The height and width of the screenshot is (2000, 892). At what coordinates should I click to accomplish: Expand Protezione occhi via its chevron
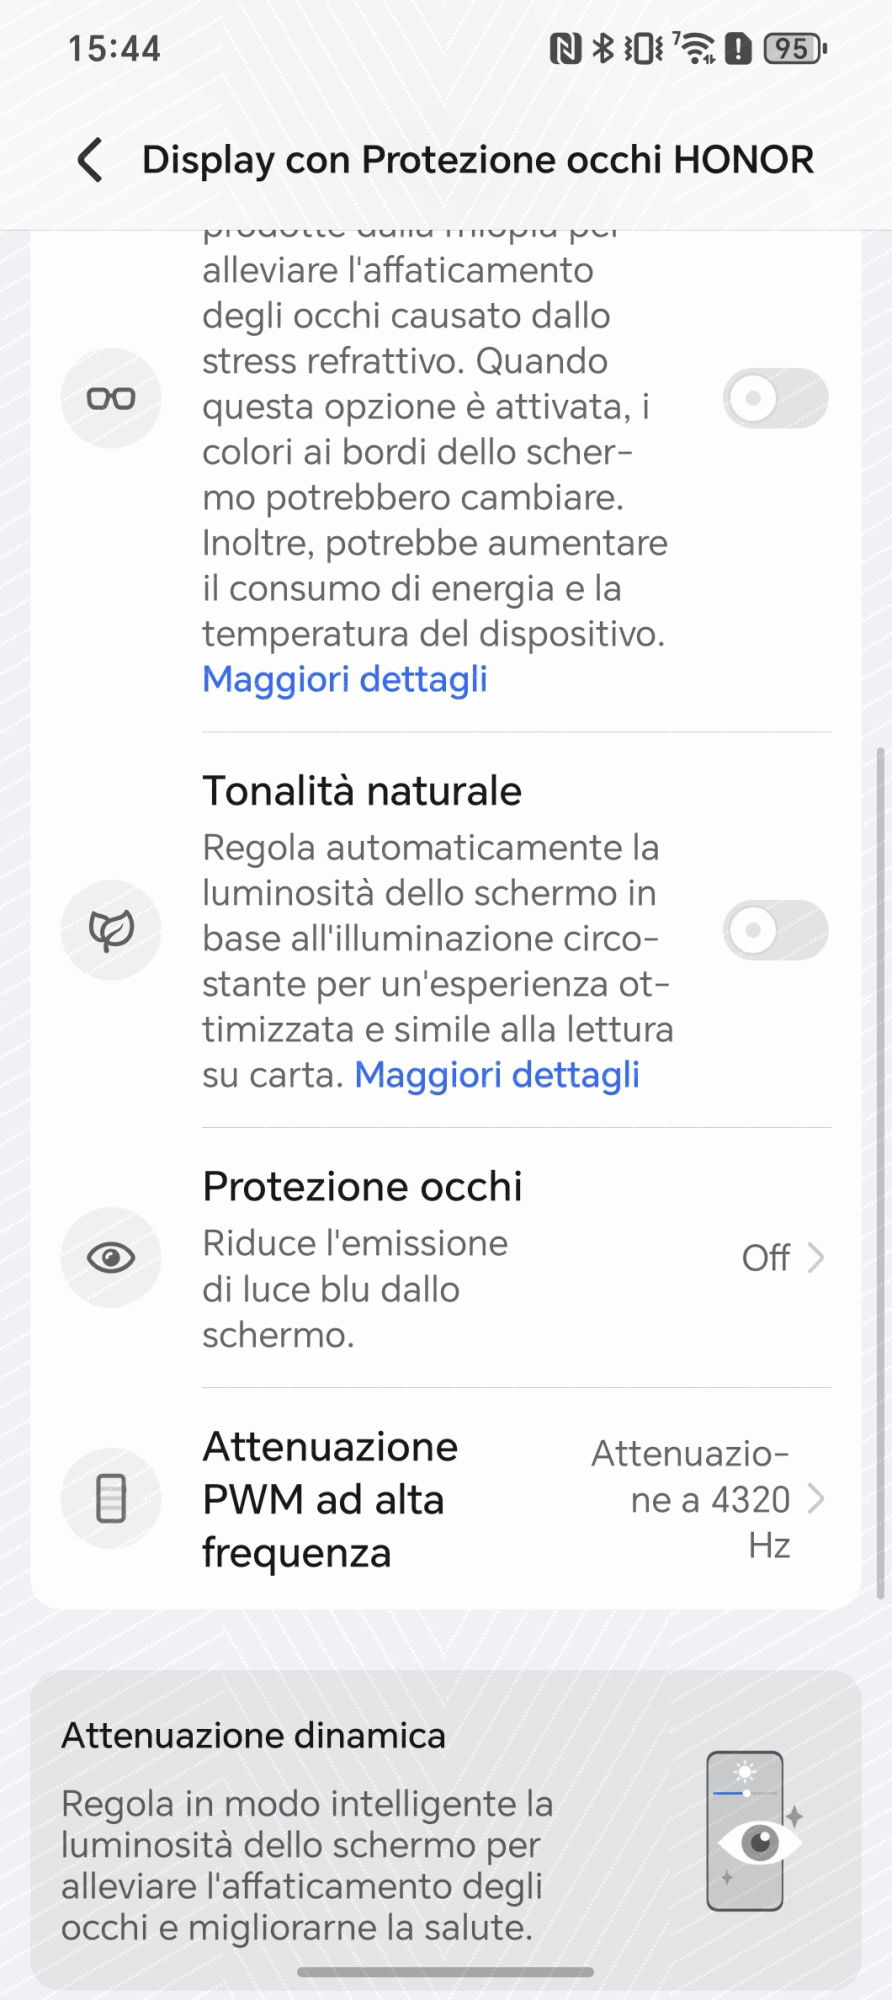(816, 1257)
